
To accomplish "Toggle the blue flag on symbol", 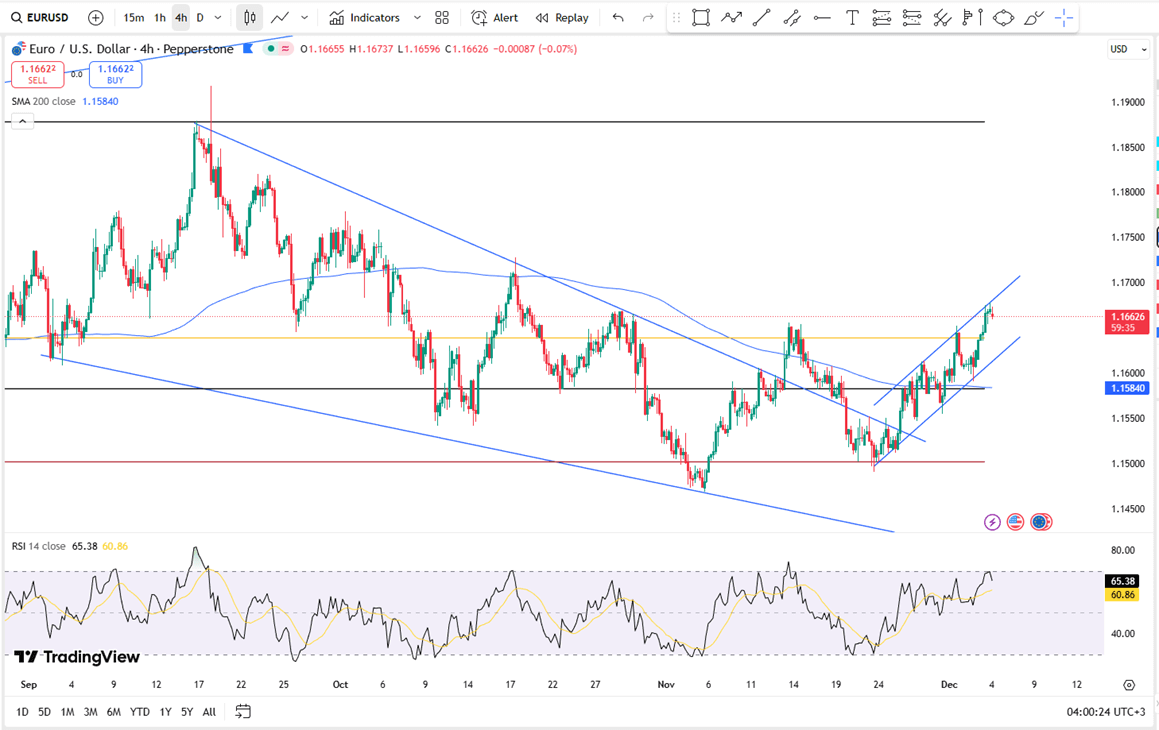I will (248, 49).
